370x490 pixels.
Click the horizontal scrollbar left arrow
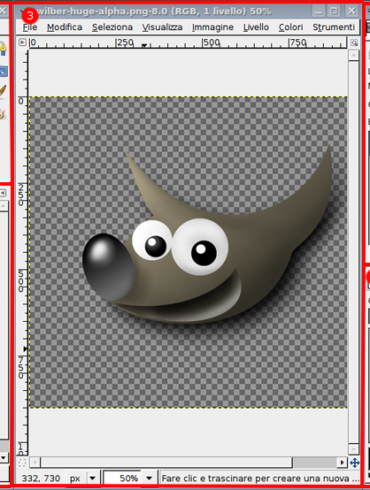(x=35, y=462)
